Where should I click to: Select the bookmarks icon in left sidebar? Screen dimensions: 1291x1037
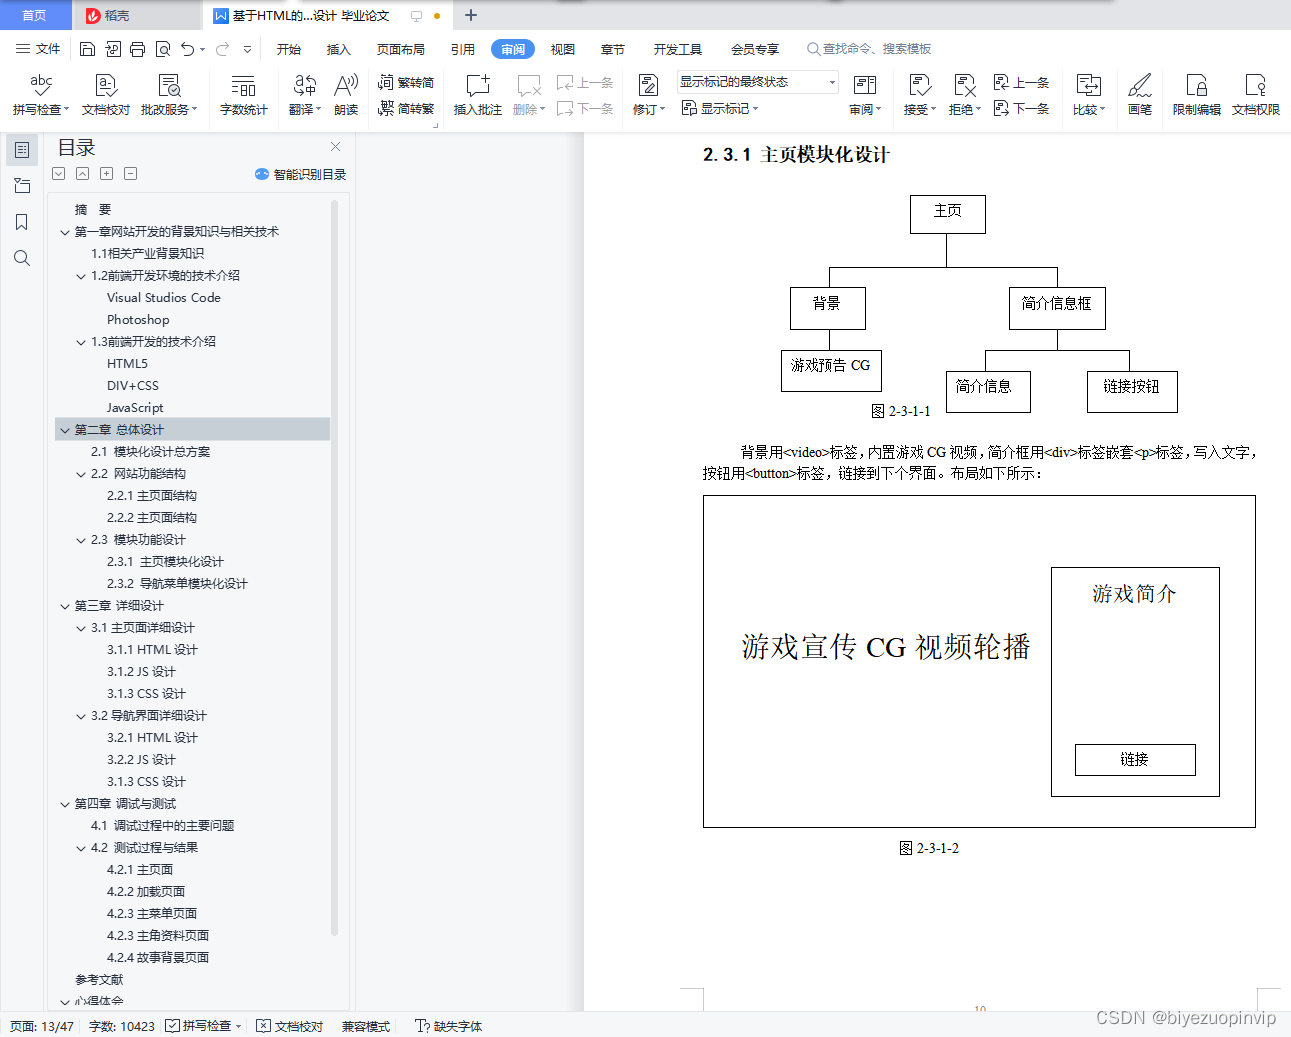click(21, 222)
